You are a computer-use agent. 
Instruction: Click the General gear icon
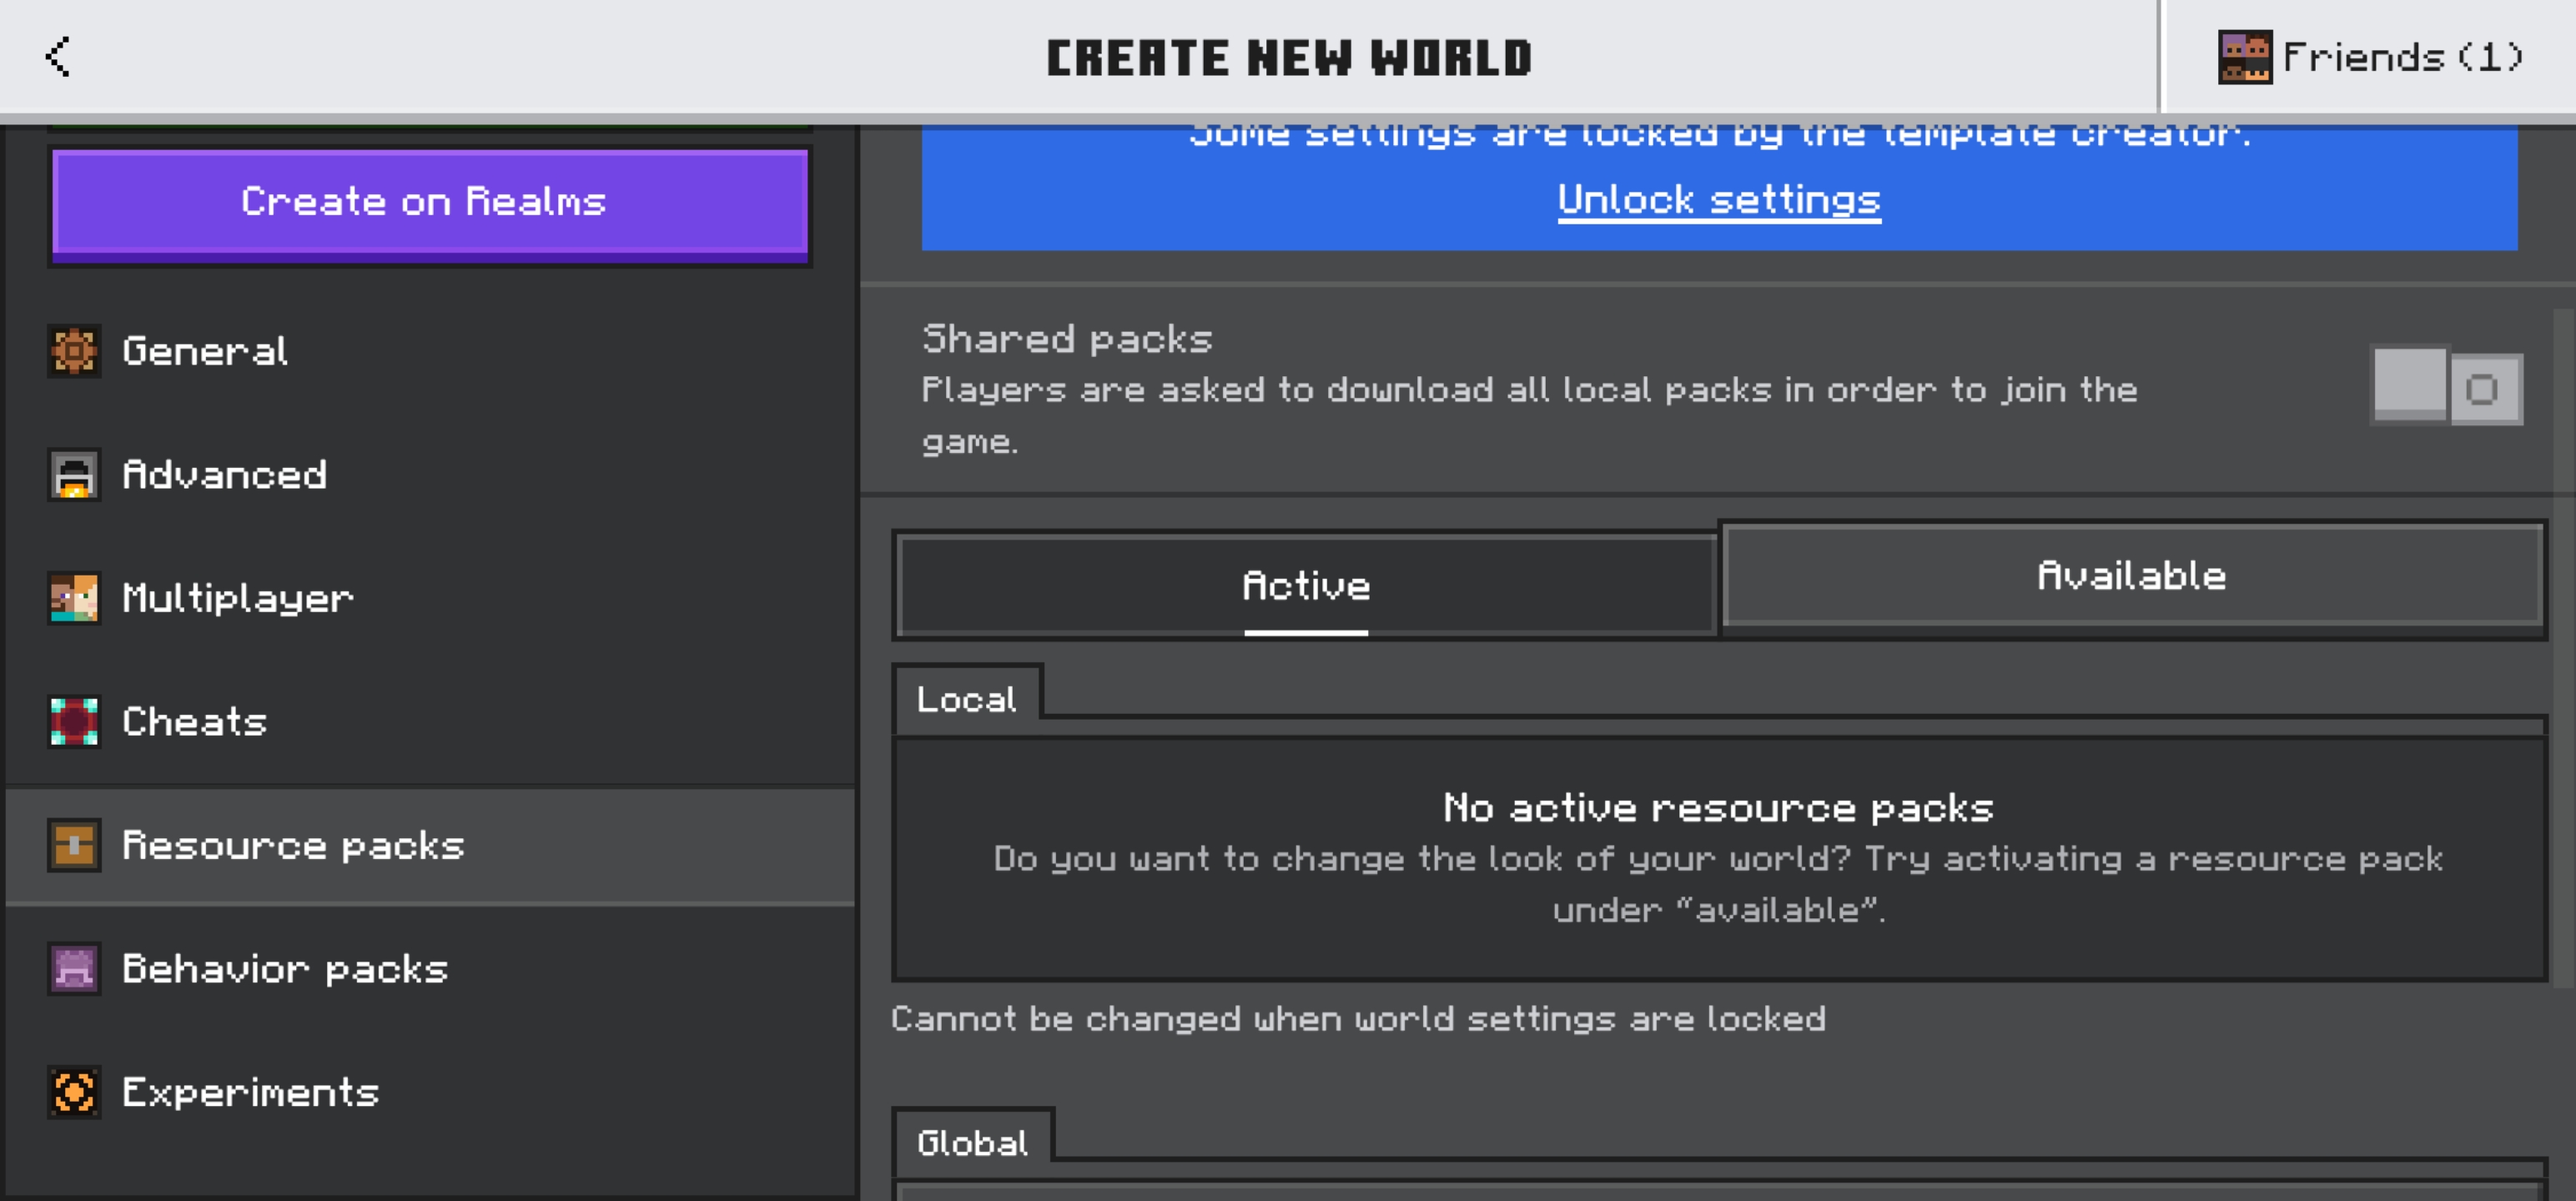(74, 351)
